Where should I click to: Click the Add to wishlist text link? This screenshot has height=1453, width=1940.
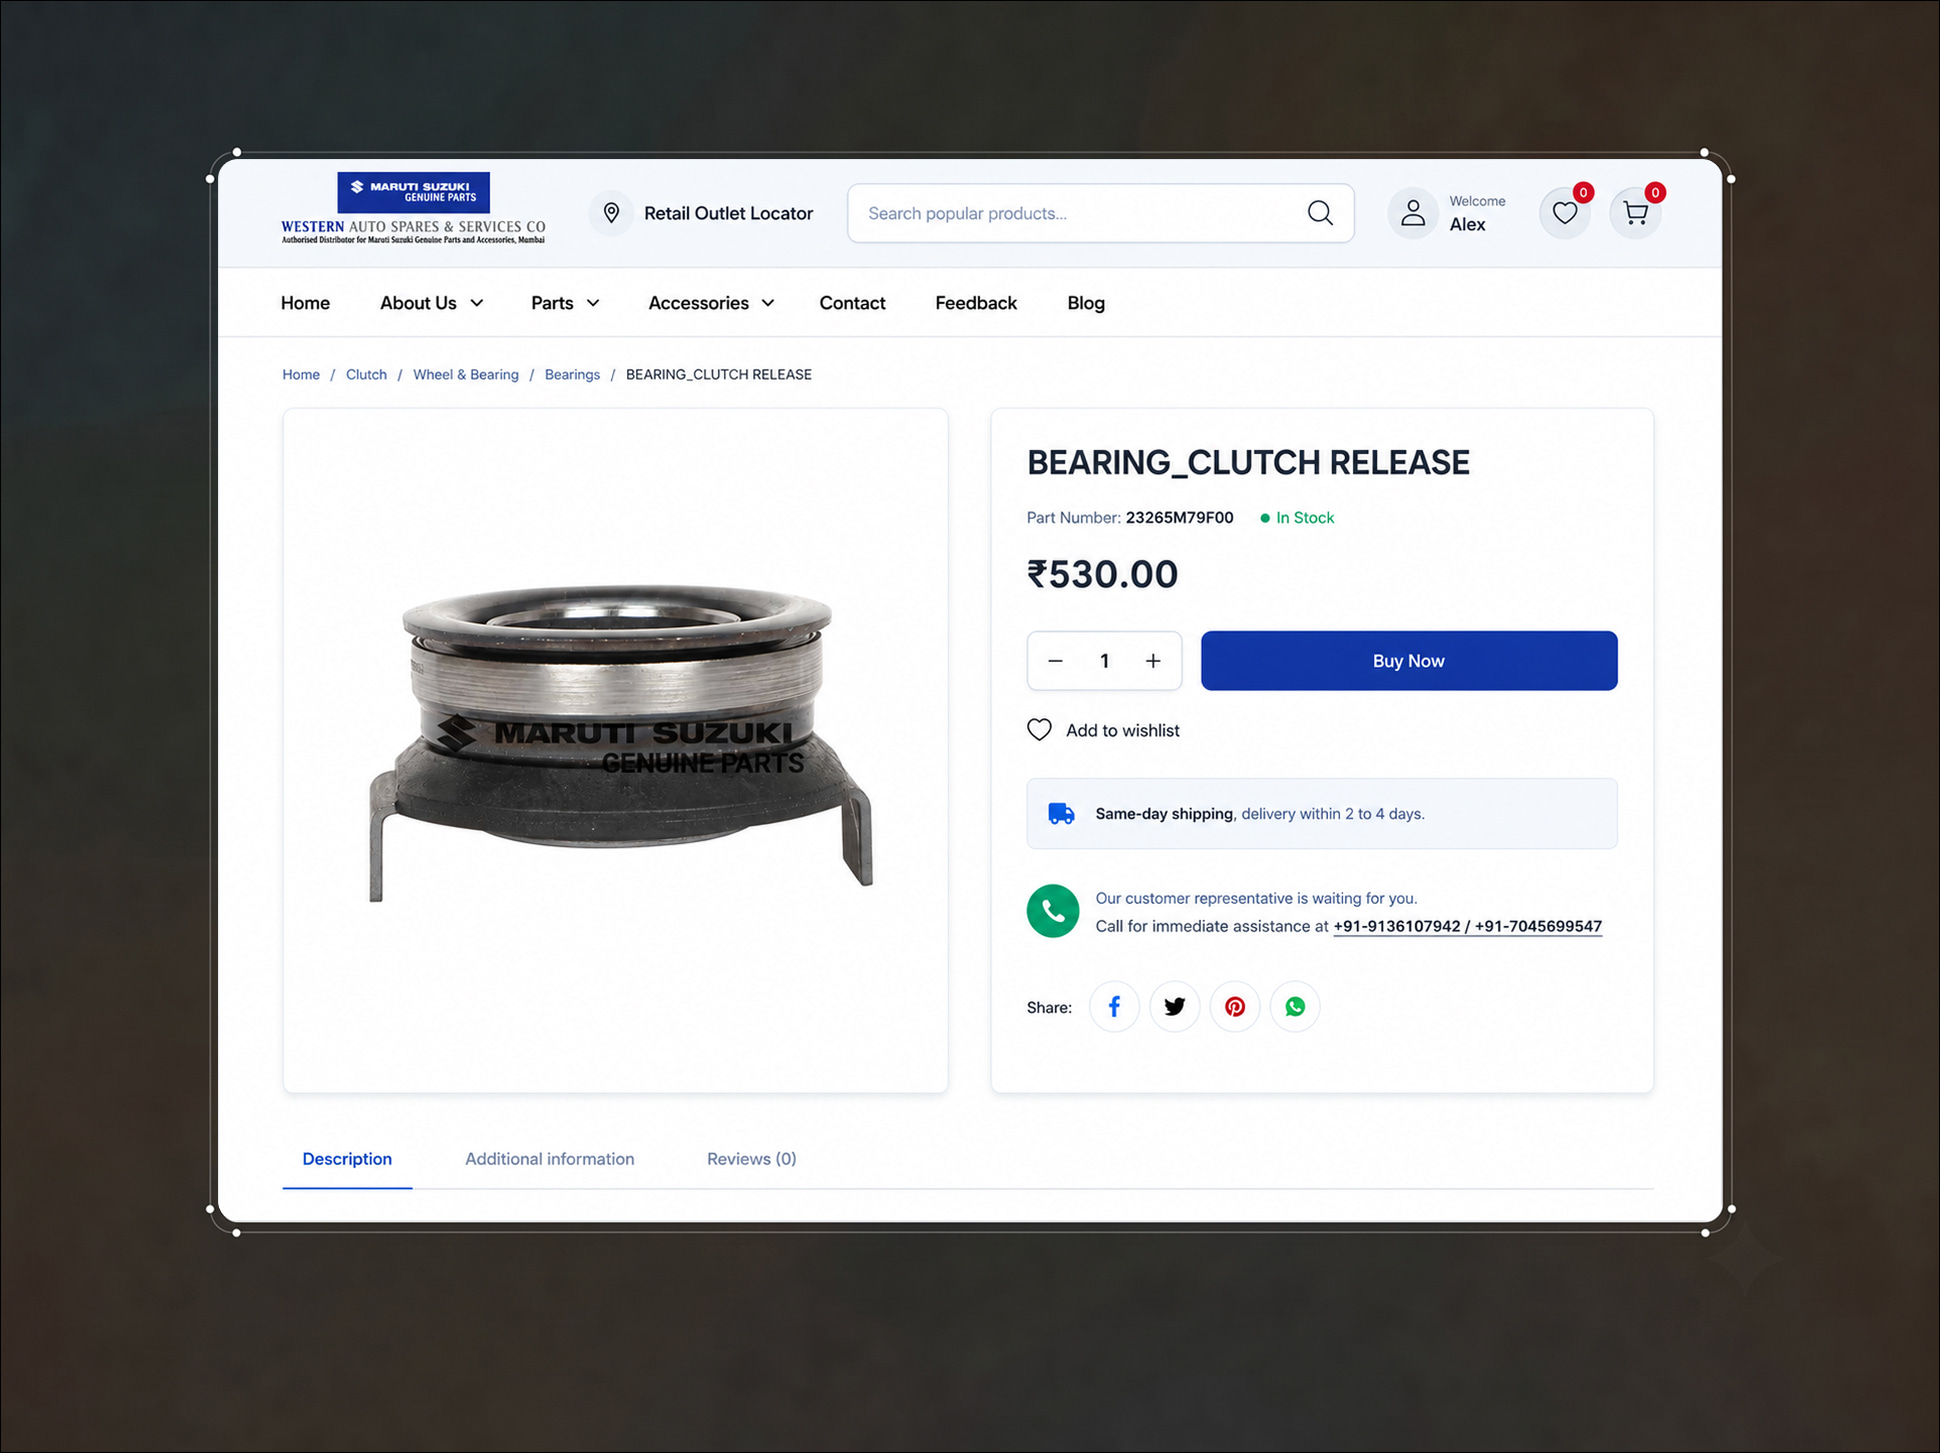pyautogui.click(x=1122, y=731)
